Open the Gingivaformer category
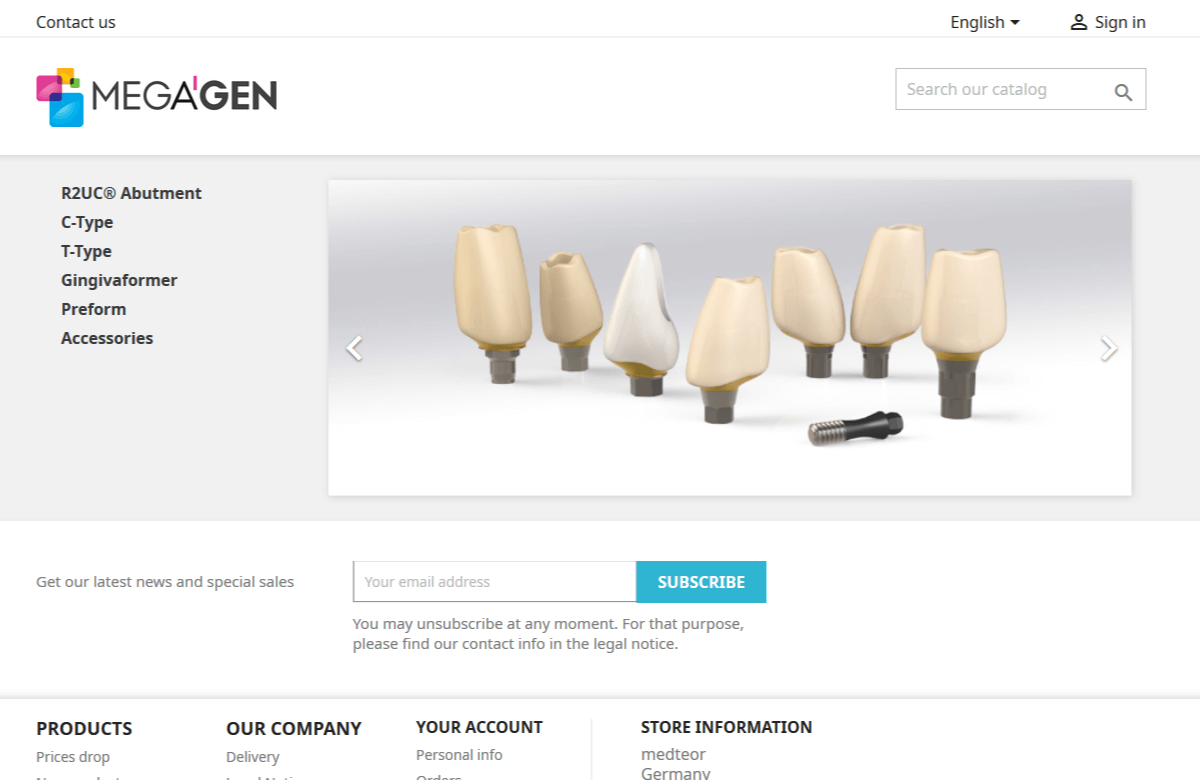Image resolution: width=1200 pixels, height=780 pixels. point(119,280)
